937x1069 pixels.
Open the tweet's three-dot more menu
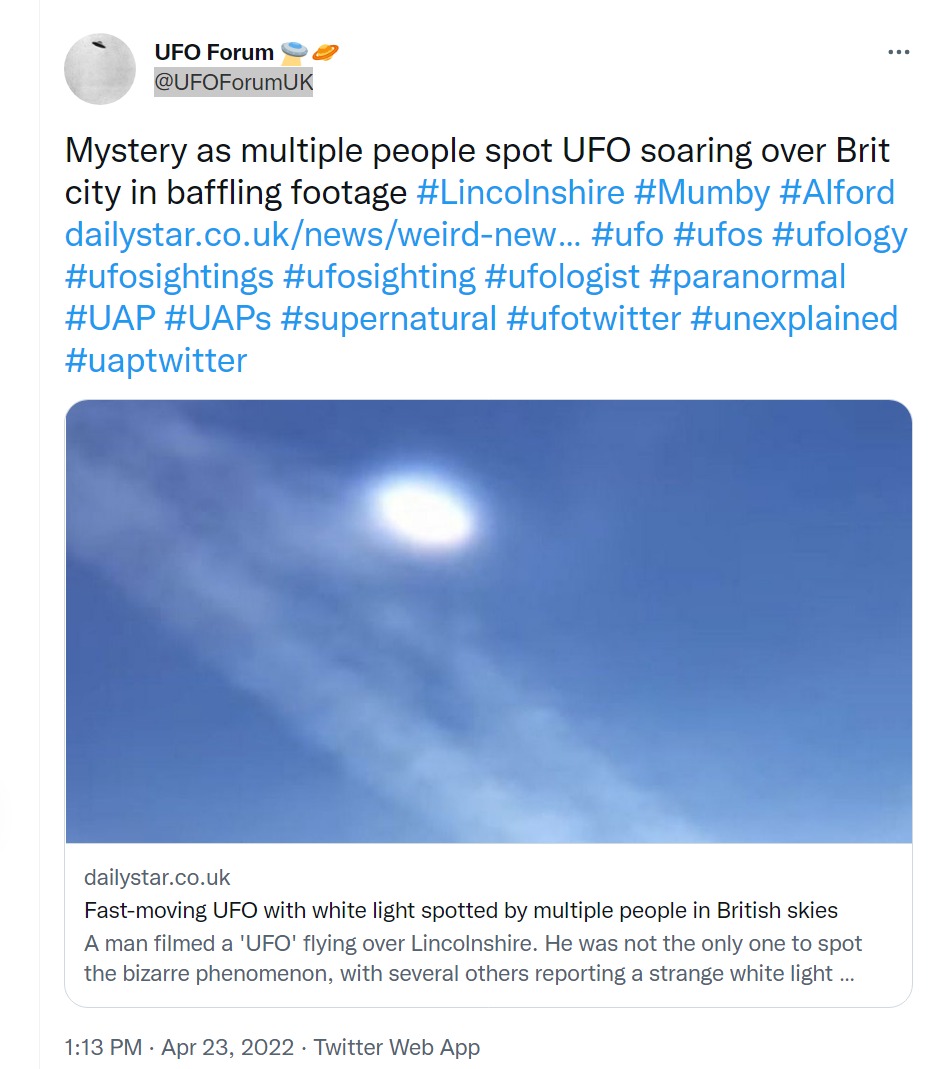point(898,53)
